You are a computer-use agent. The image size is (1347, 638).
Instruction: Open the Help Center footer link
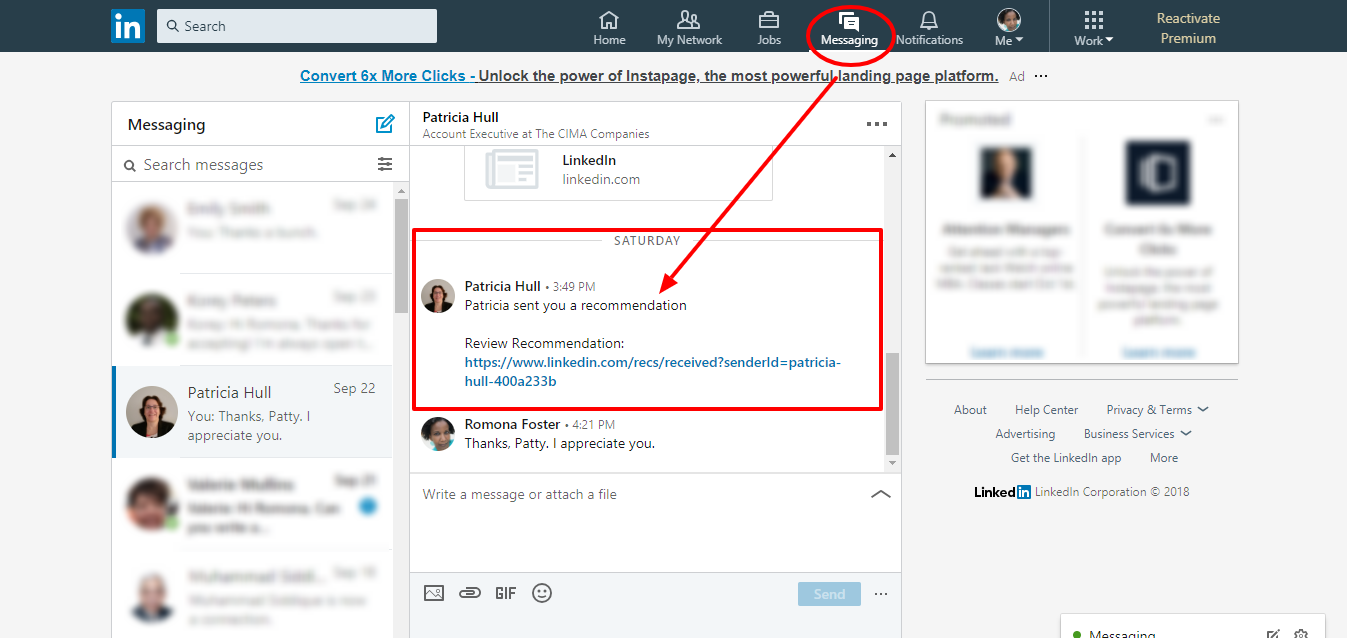1047,410
